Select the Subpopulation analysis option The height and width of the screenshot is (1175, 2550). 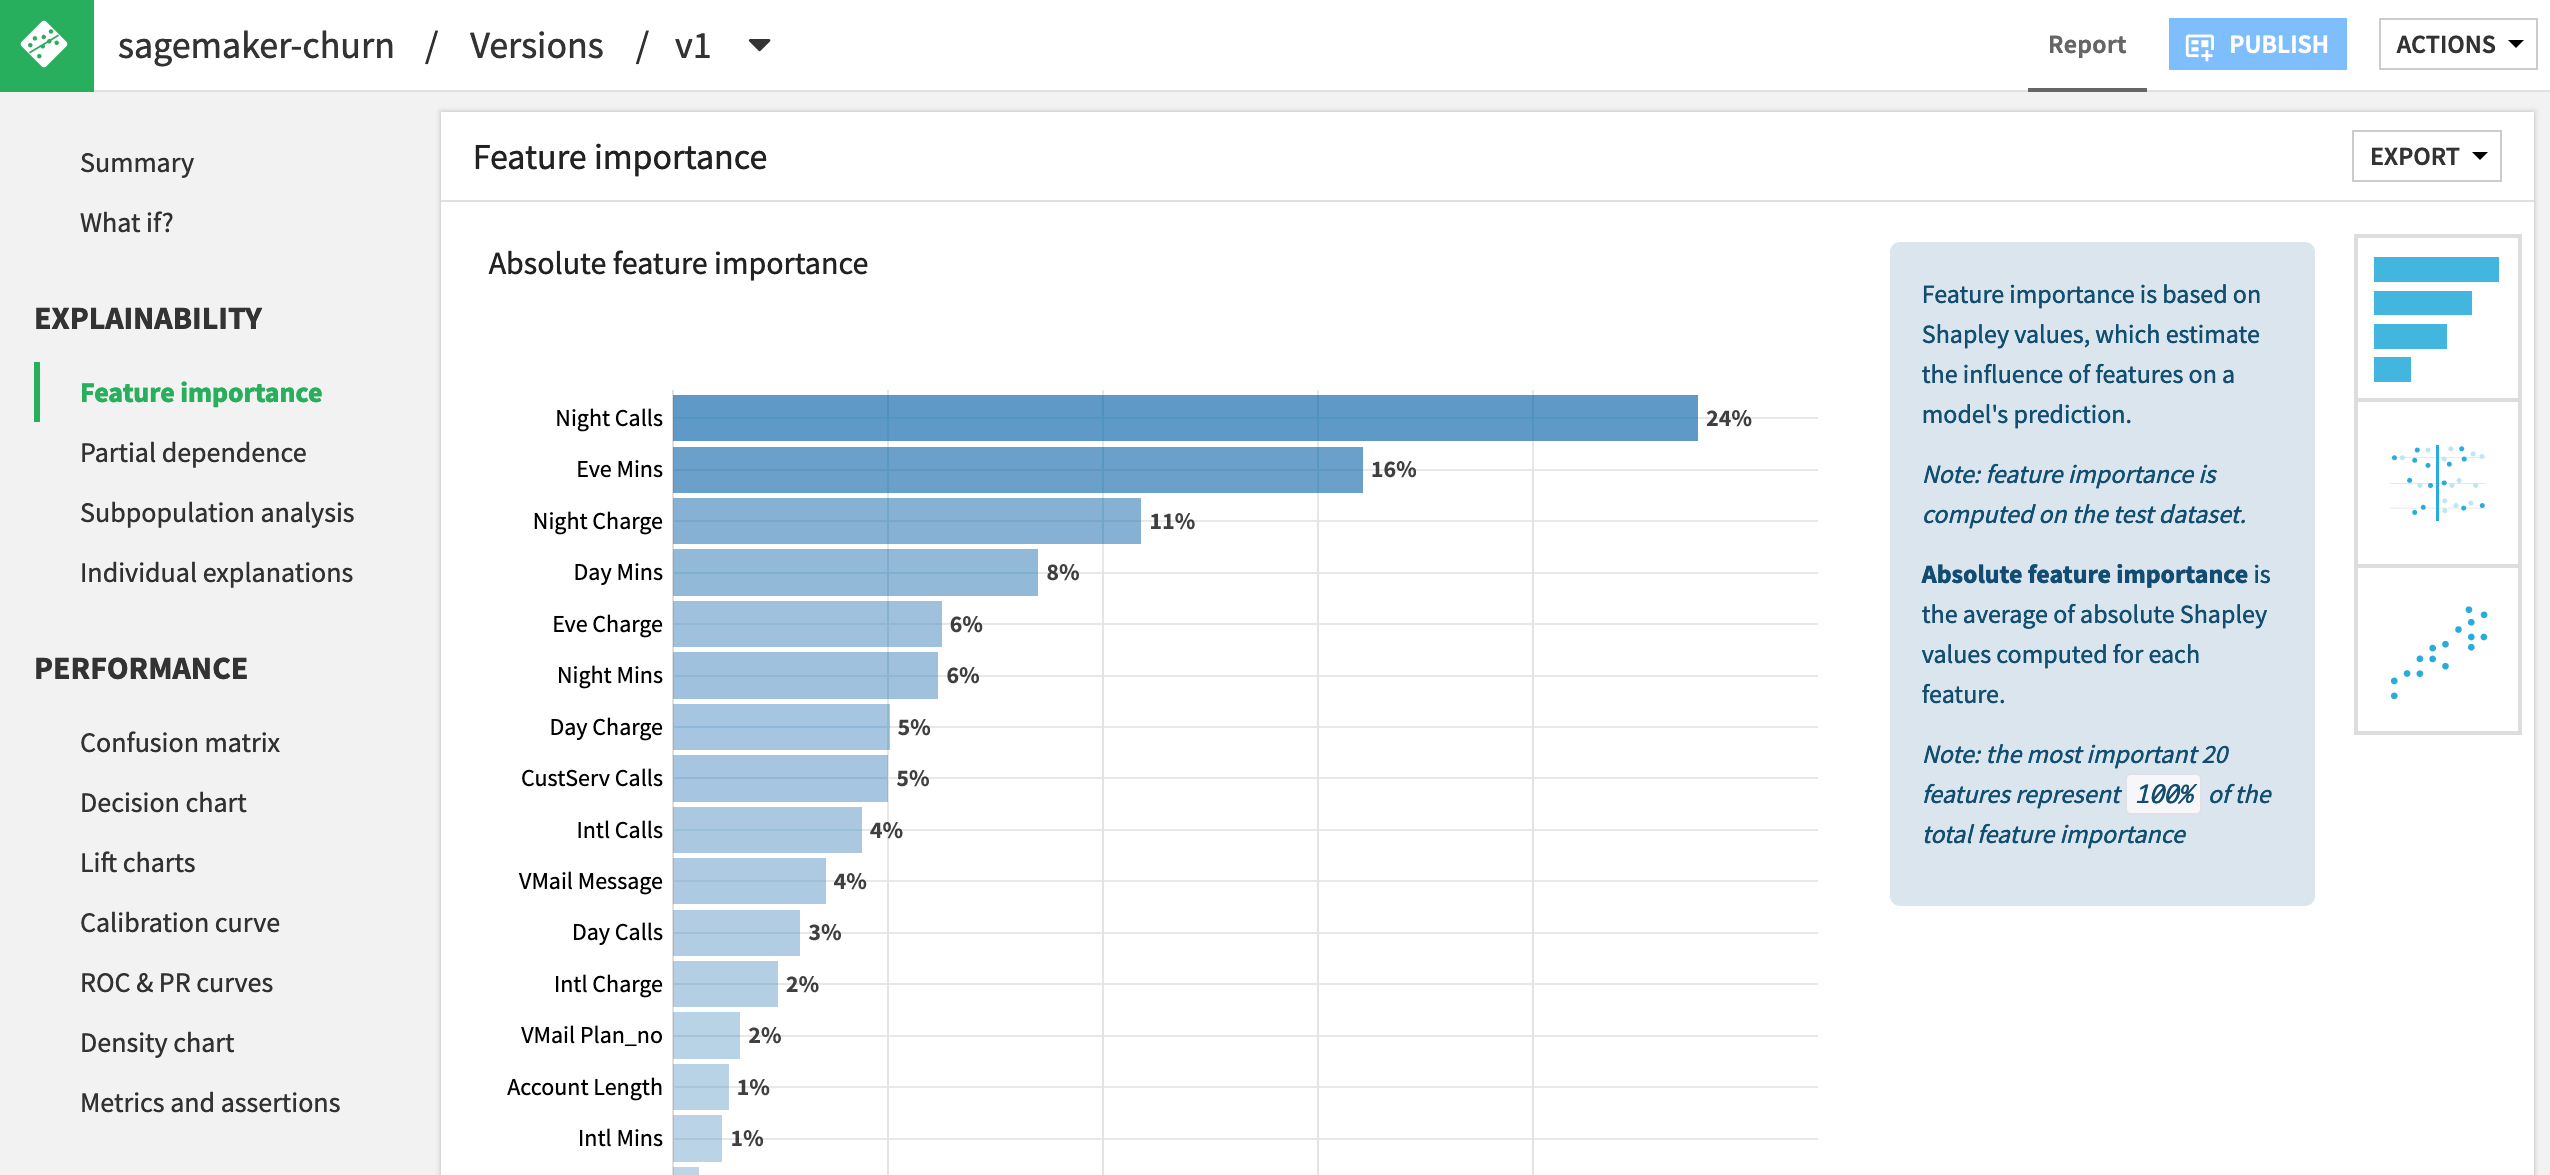[216, 510]
